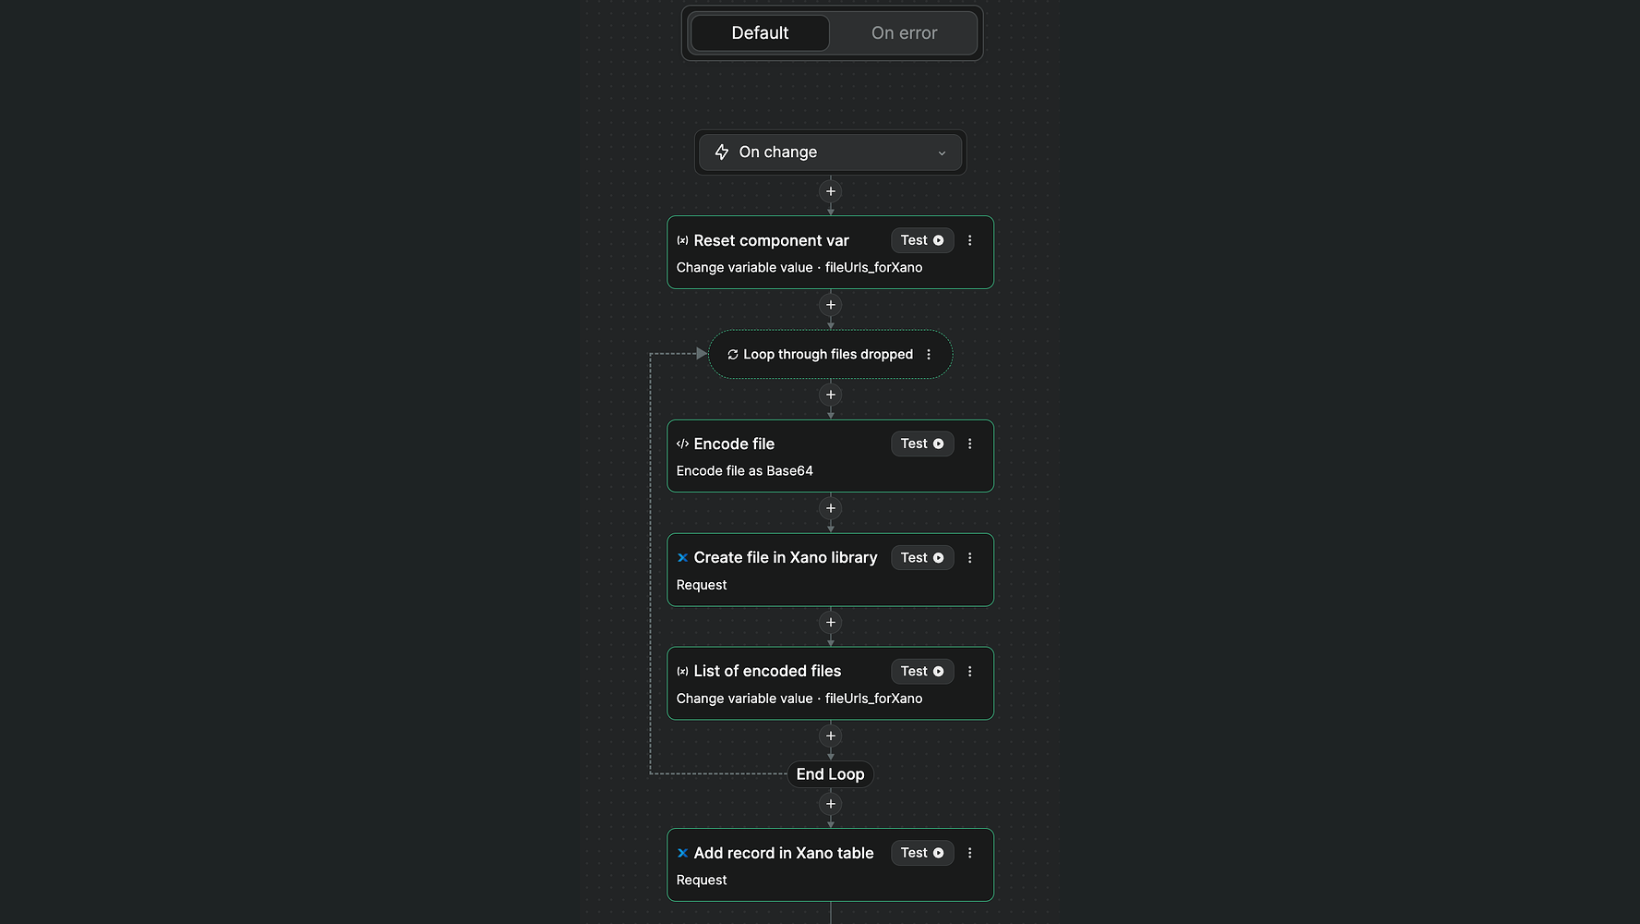Viewport: 1640px width, 924px height.
Task: Open the On change trigger dropdown
Action: point(941,152)
